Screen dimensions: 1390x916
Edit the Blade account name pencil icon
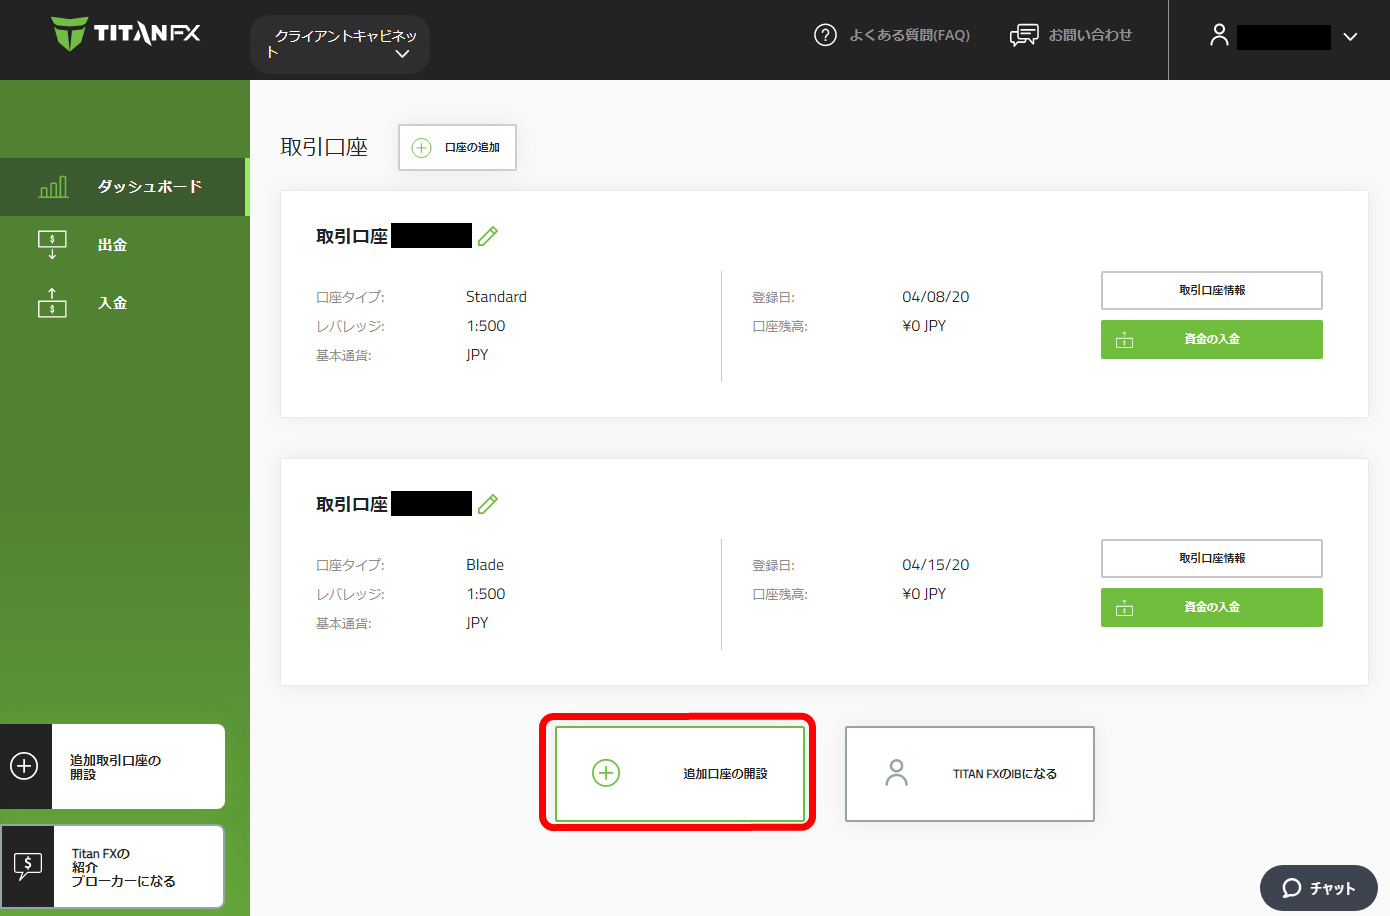coord(488,504)
